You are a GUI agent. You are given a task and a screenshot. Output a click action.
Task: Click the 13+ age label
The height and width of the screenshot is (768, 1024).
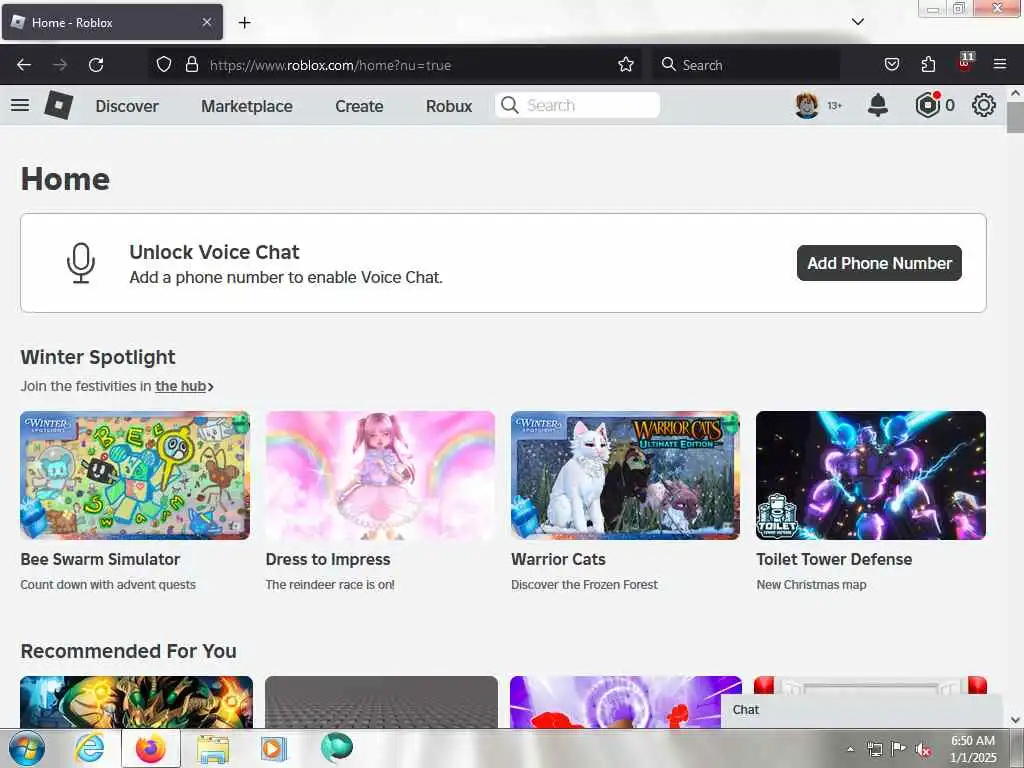(x=835, y=105)
